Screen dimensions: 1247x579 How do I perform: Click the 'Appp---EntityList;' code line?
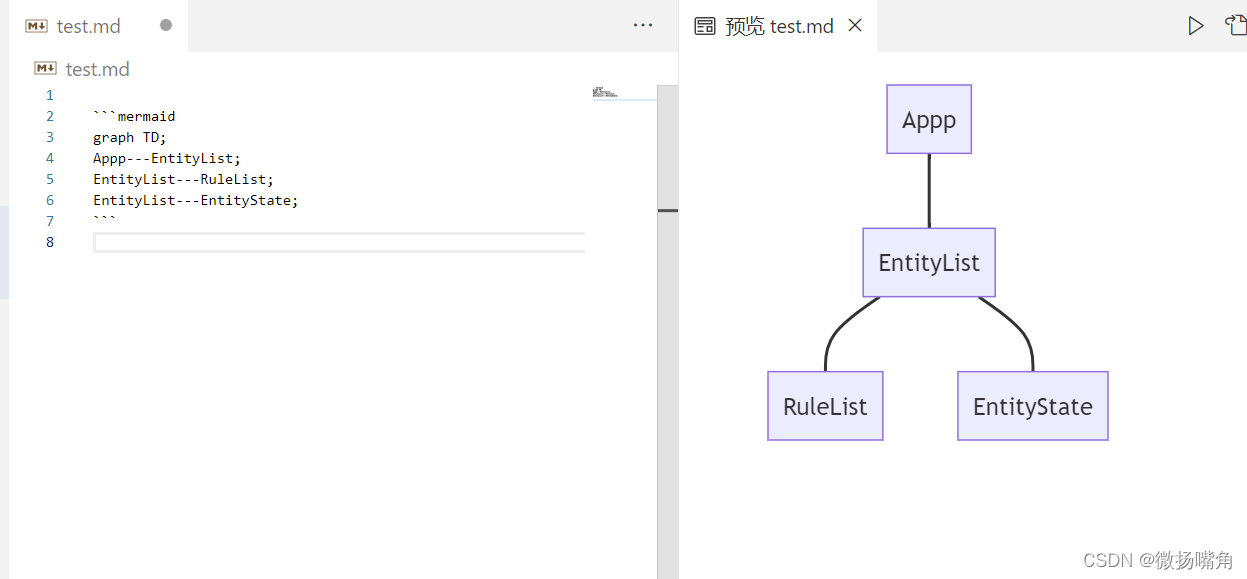click(167, 158)
